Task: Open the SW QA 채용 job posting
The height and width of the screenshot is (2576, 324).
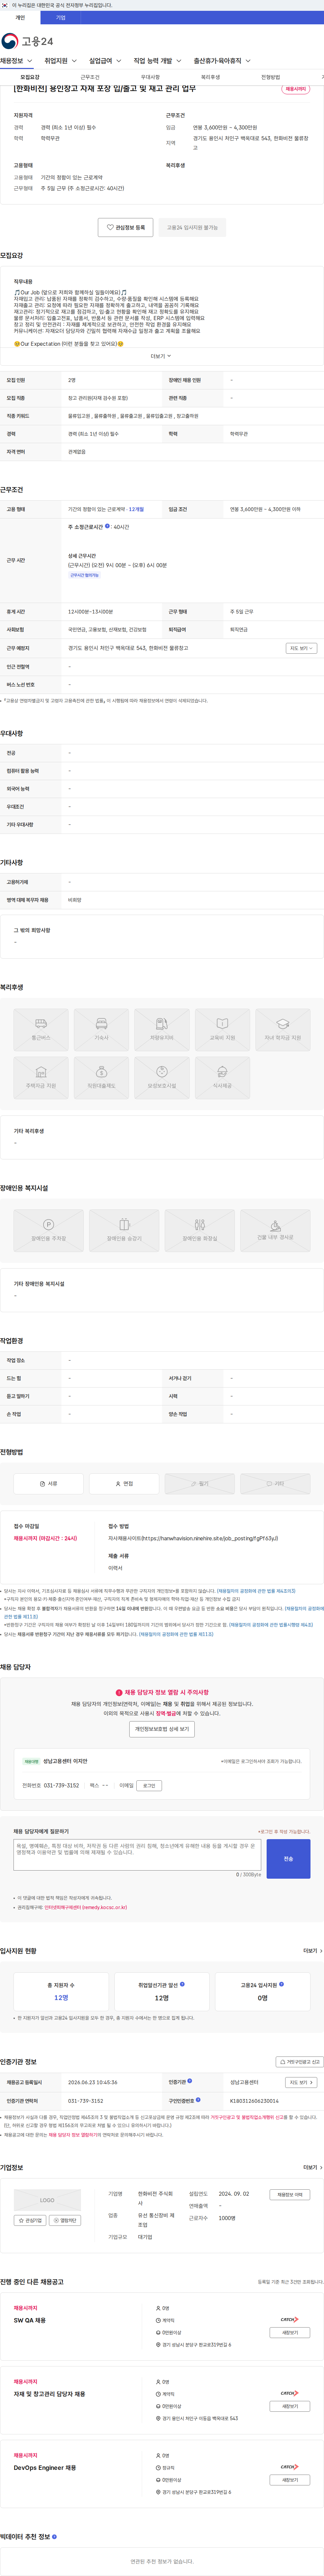Action: pyautogui.click(x=30, y=2320)
